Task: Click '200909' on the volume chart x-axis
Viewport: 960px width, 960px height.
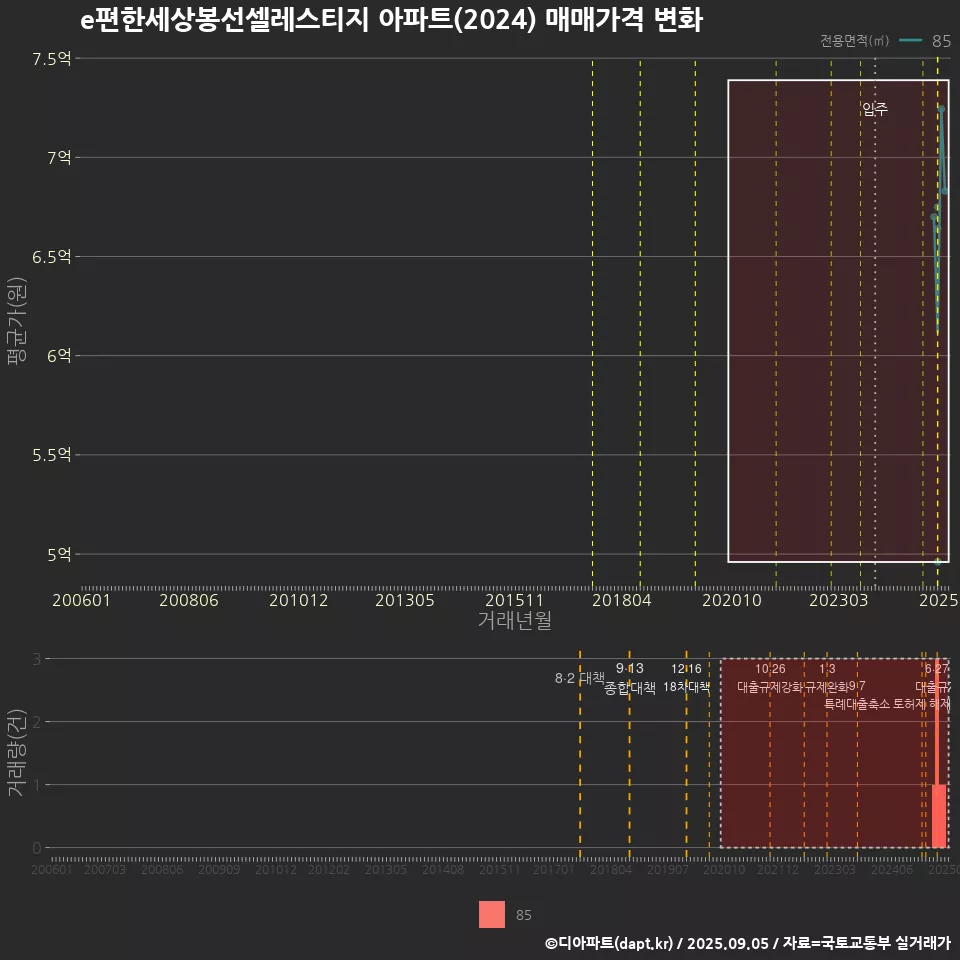Action: (219, 869)
